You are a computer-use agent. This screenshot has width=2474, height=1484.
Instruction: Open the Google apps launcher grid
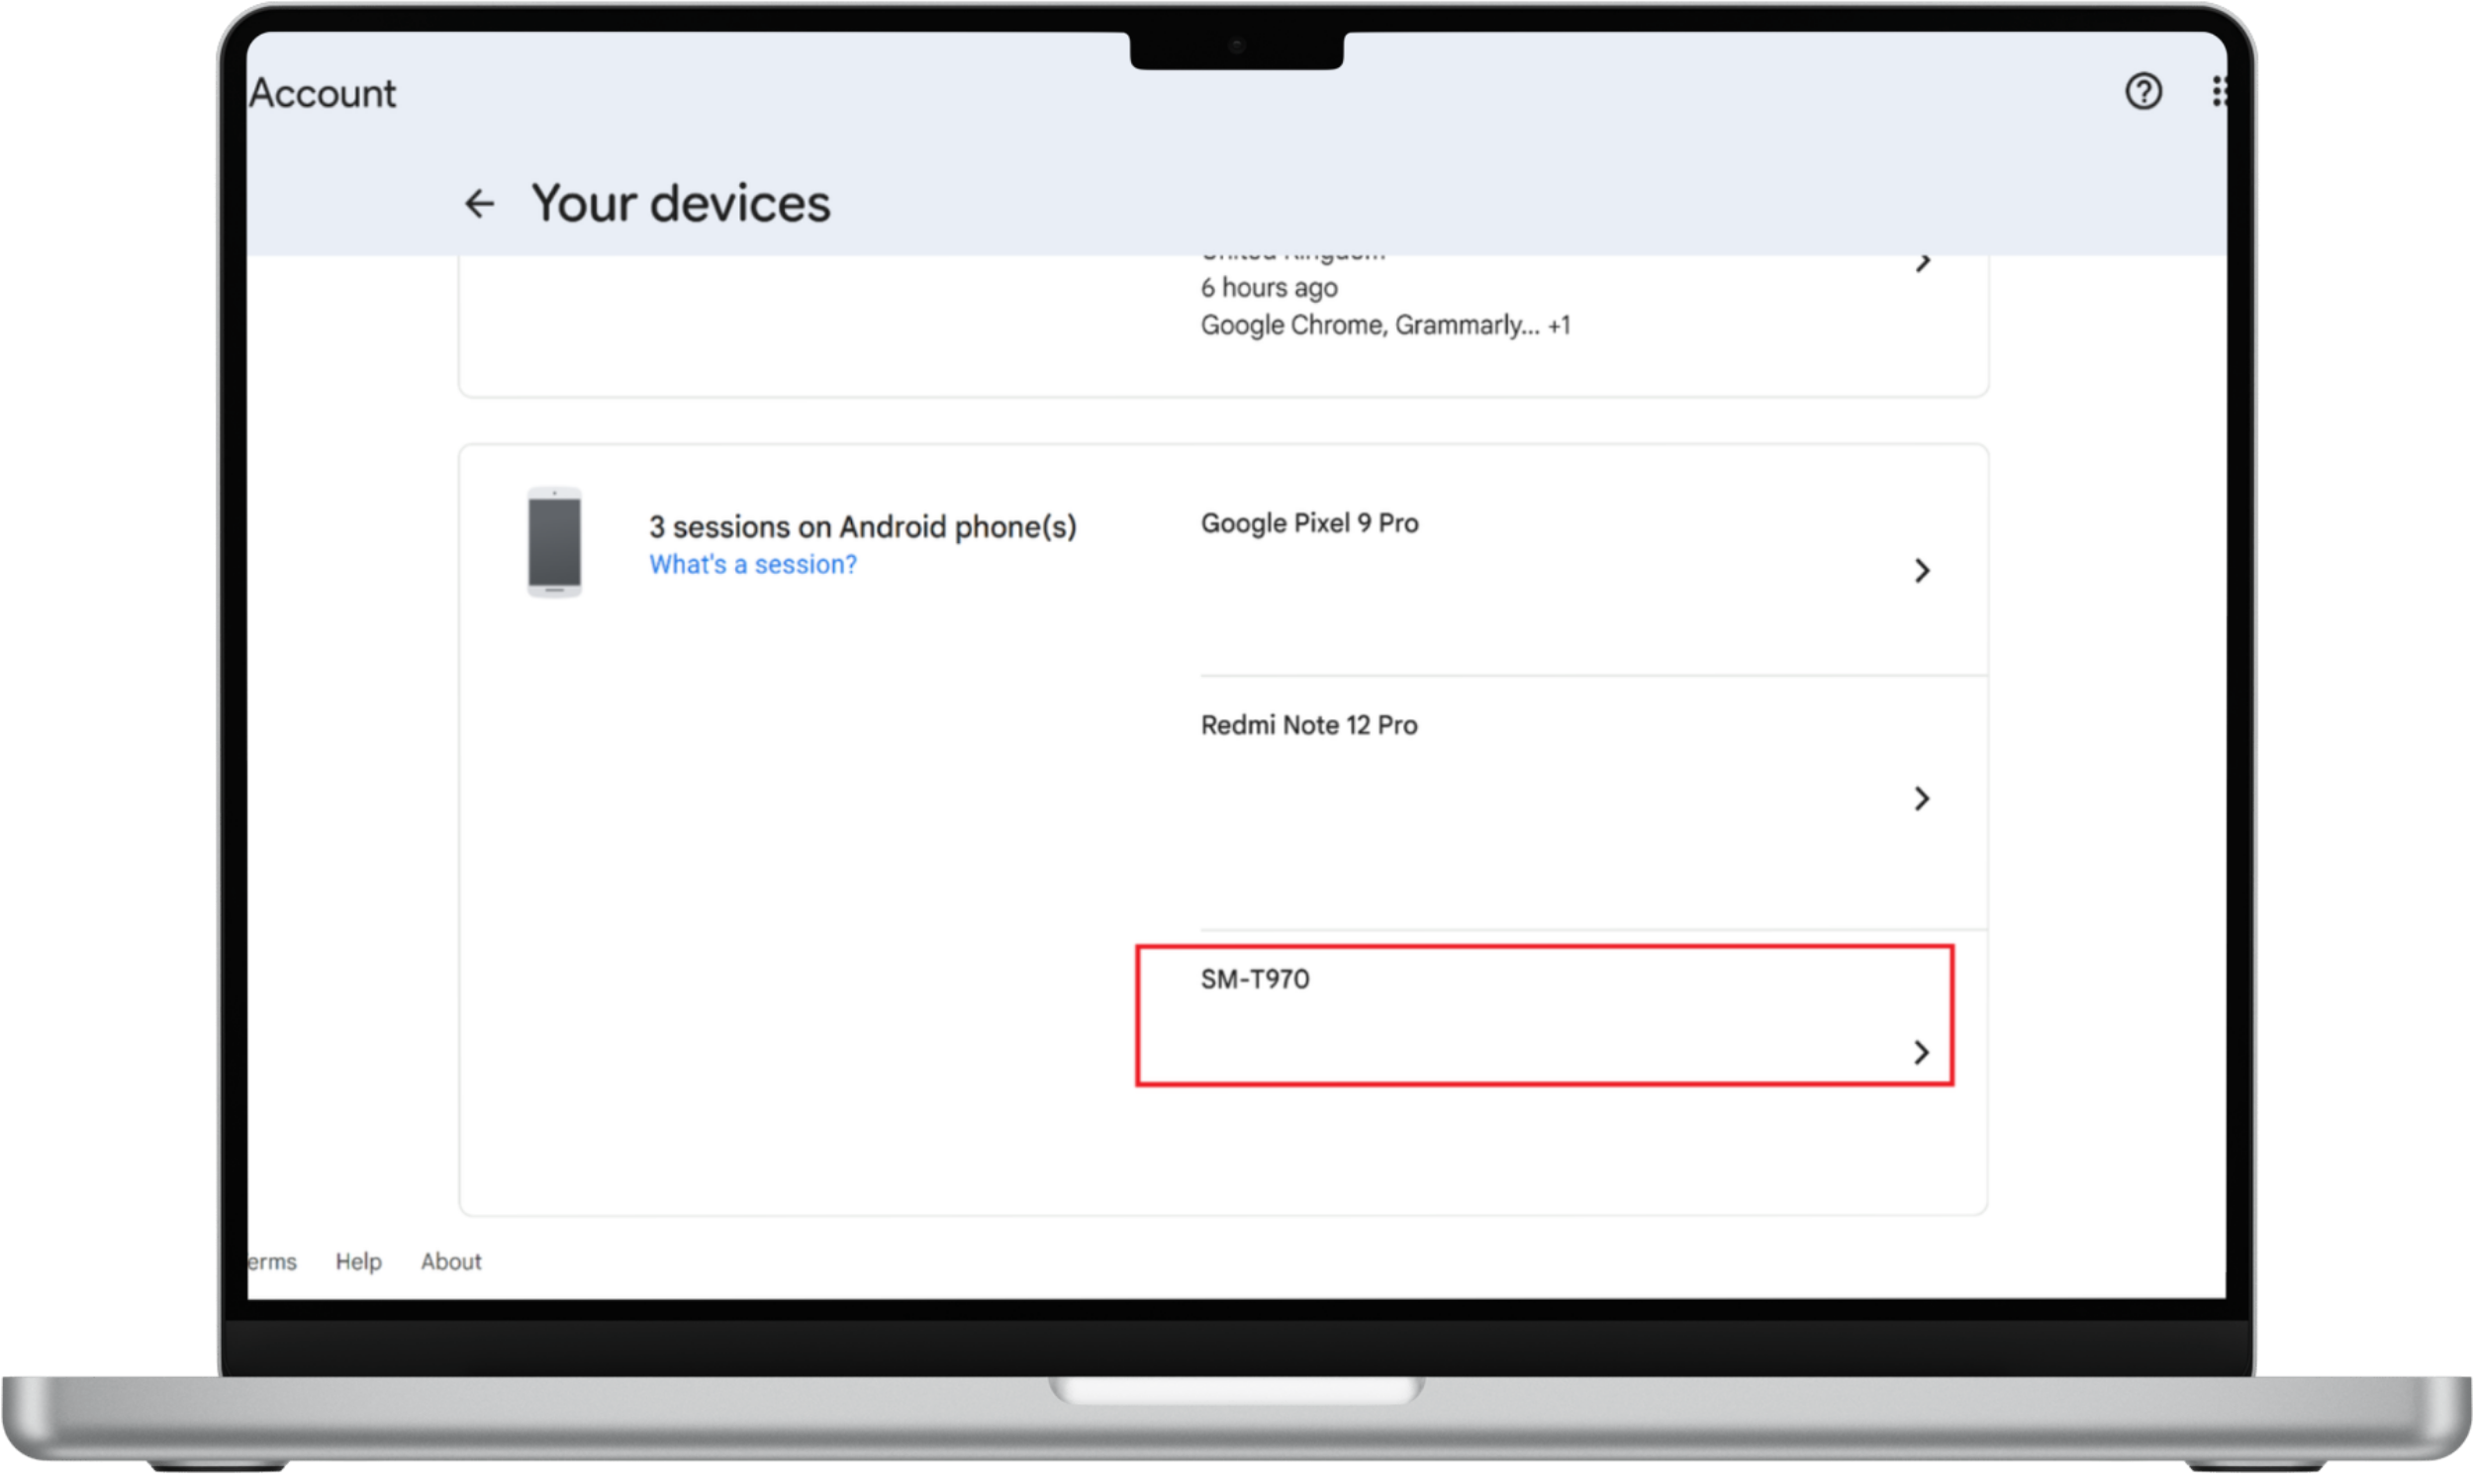(x=2221, y=92)
